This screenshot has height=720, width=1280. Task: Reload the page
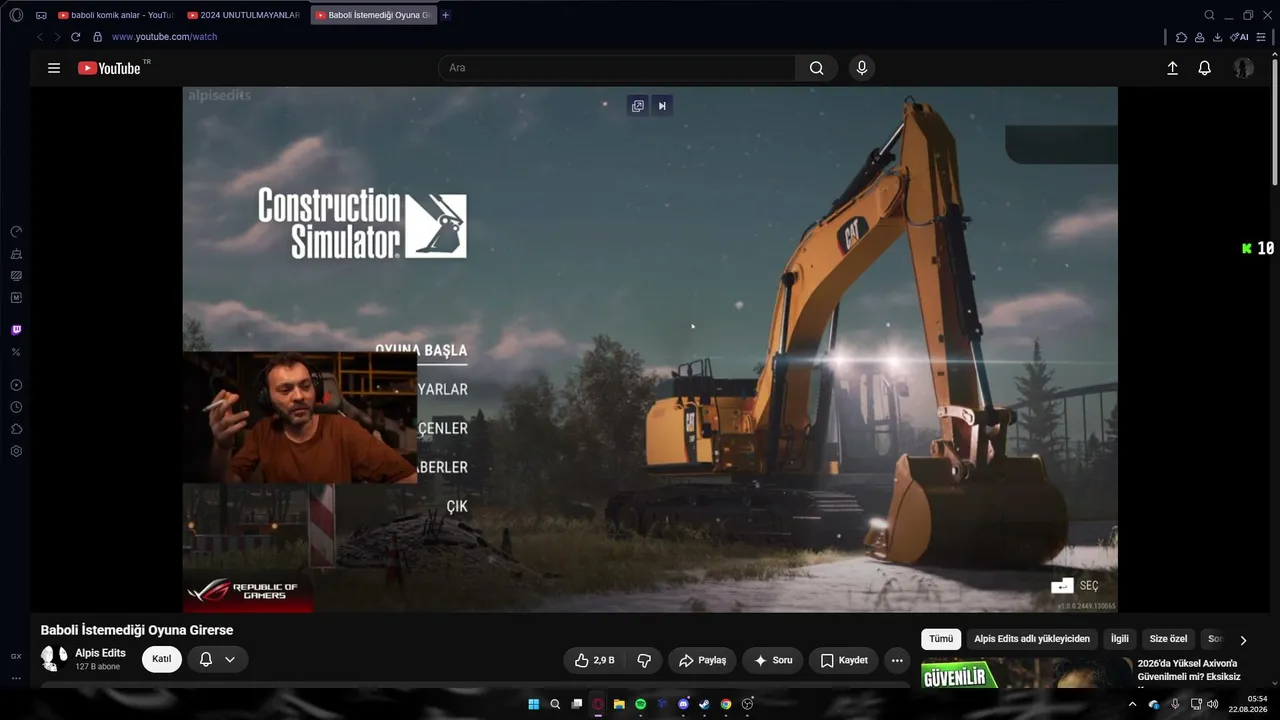tap(75, 37)
